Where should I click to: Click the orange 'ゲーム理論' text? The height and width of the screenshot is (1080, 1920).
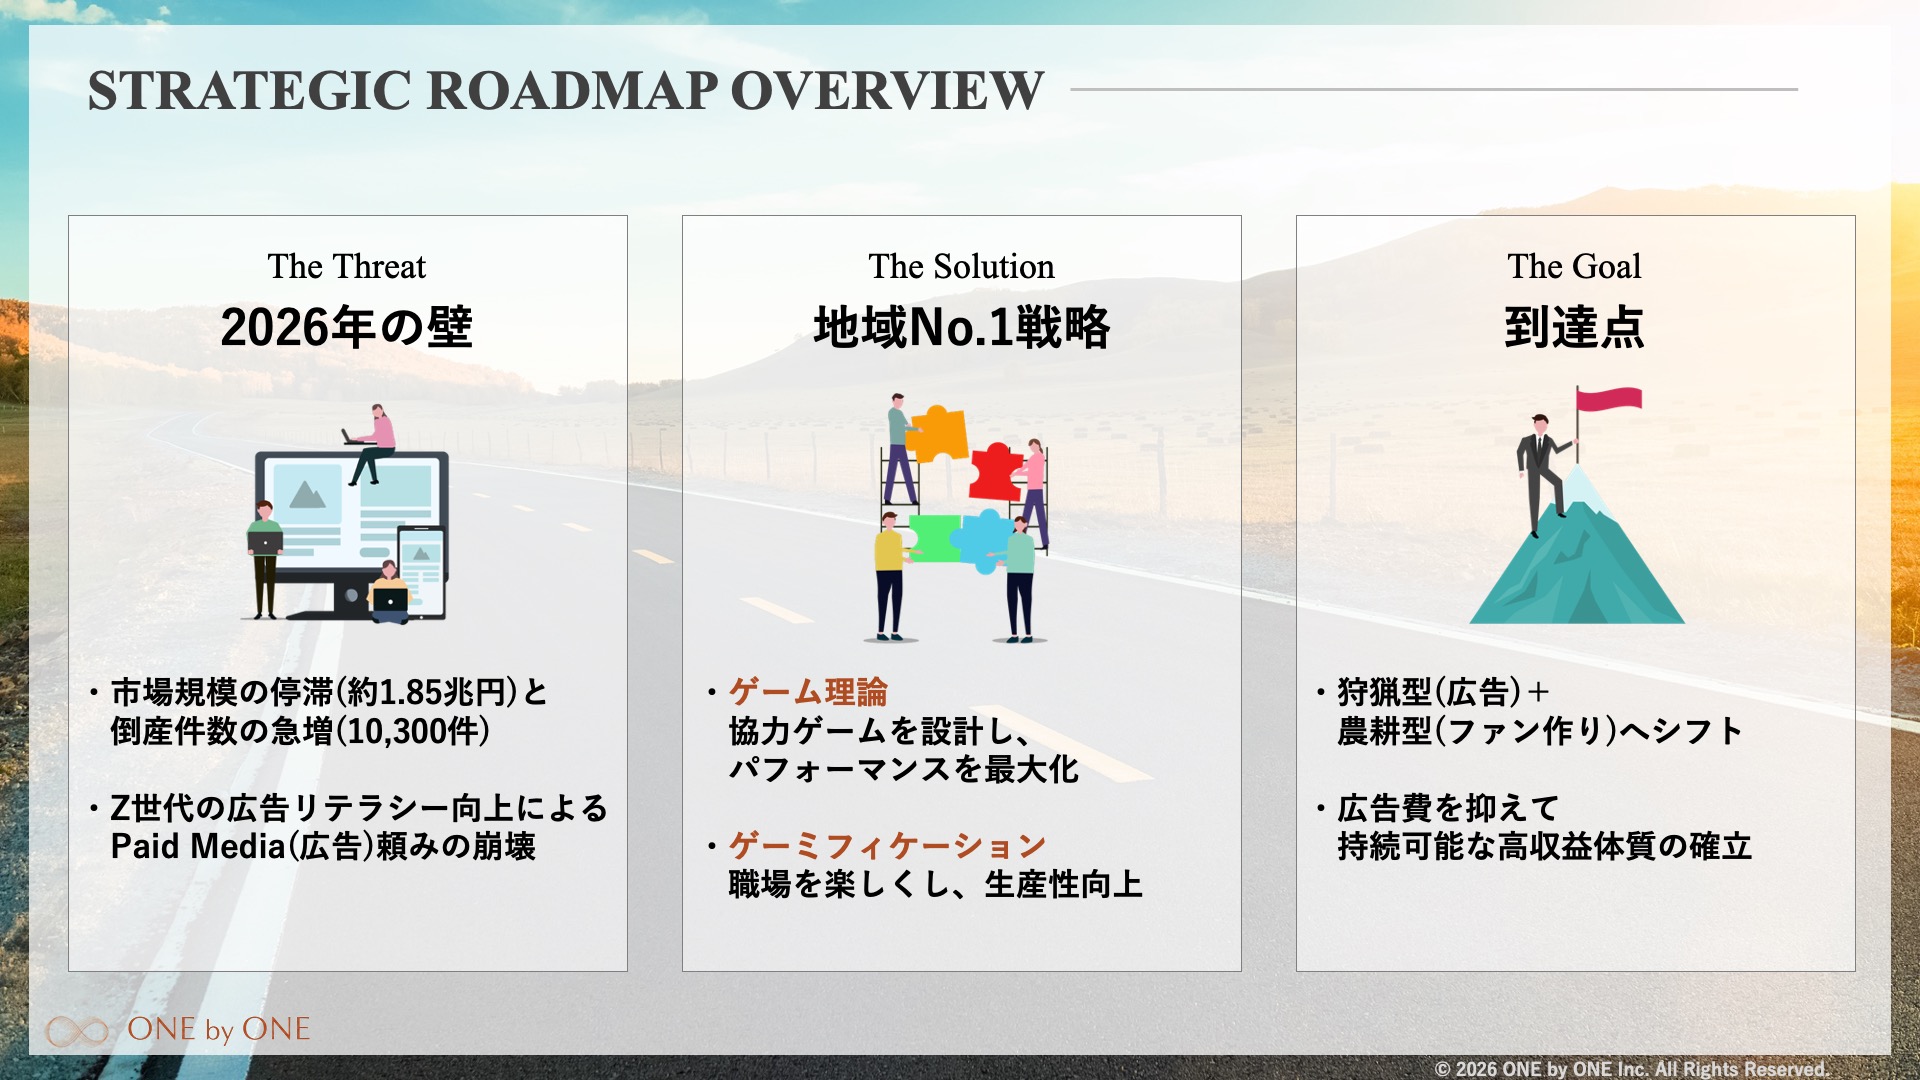pos(808,692)
